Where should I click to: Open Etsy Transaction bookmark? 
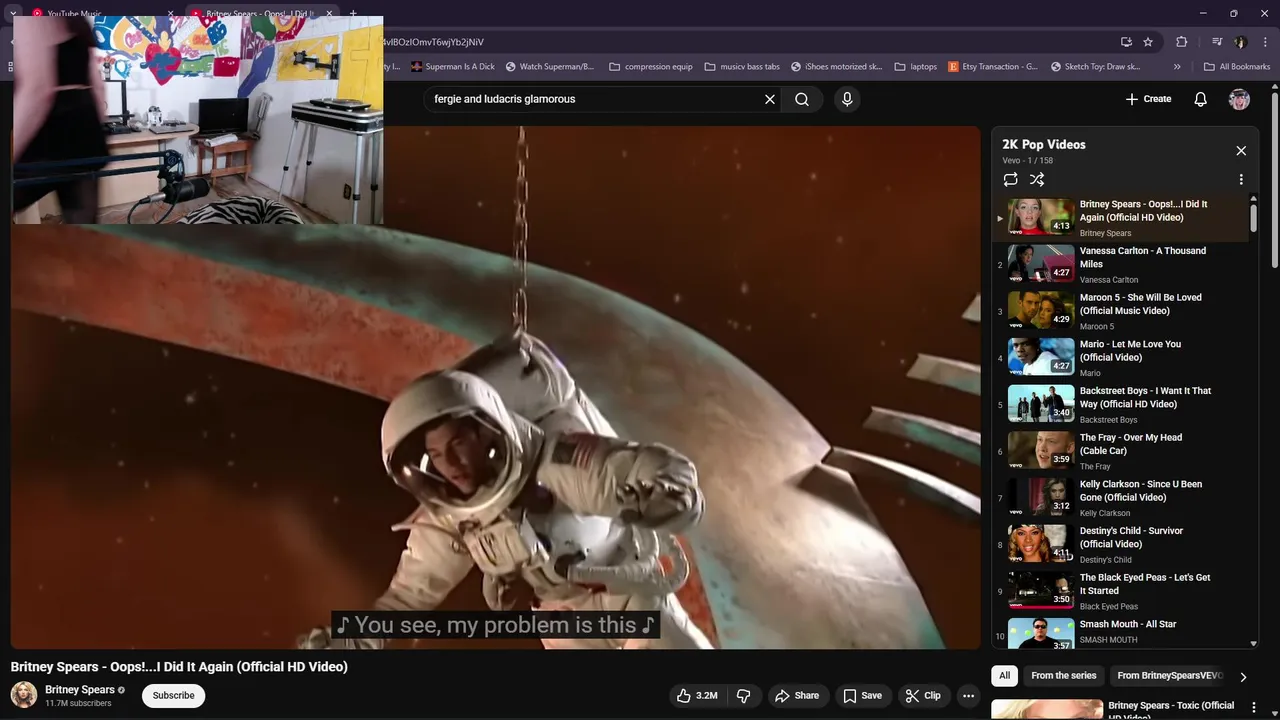[993, 67]
